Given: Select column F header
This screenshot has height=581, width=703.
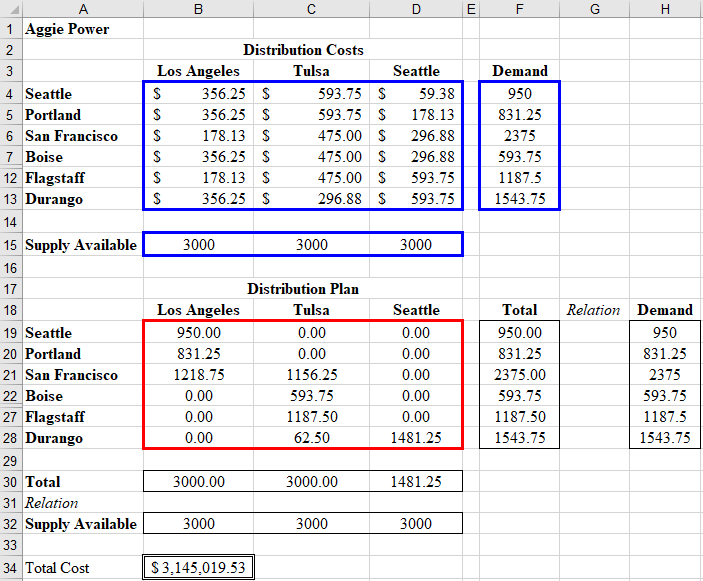Looking at the screenshot, I should (x=519, y=9).
